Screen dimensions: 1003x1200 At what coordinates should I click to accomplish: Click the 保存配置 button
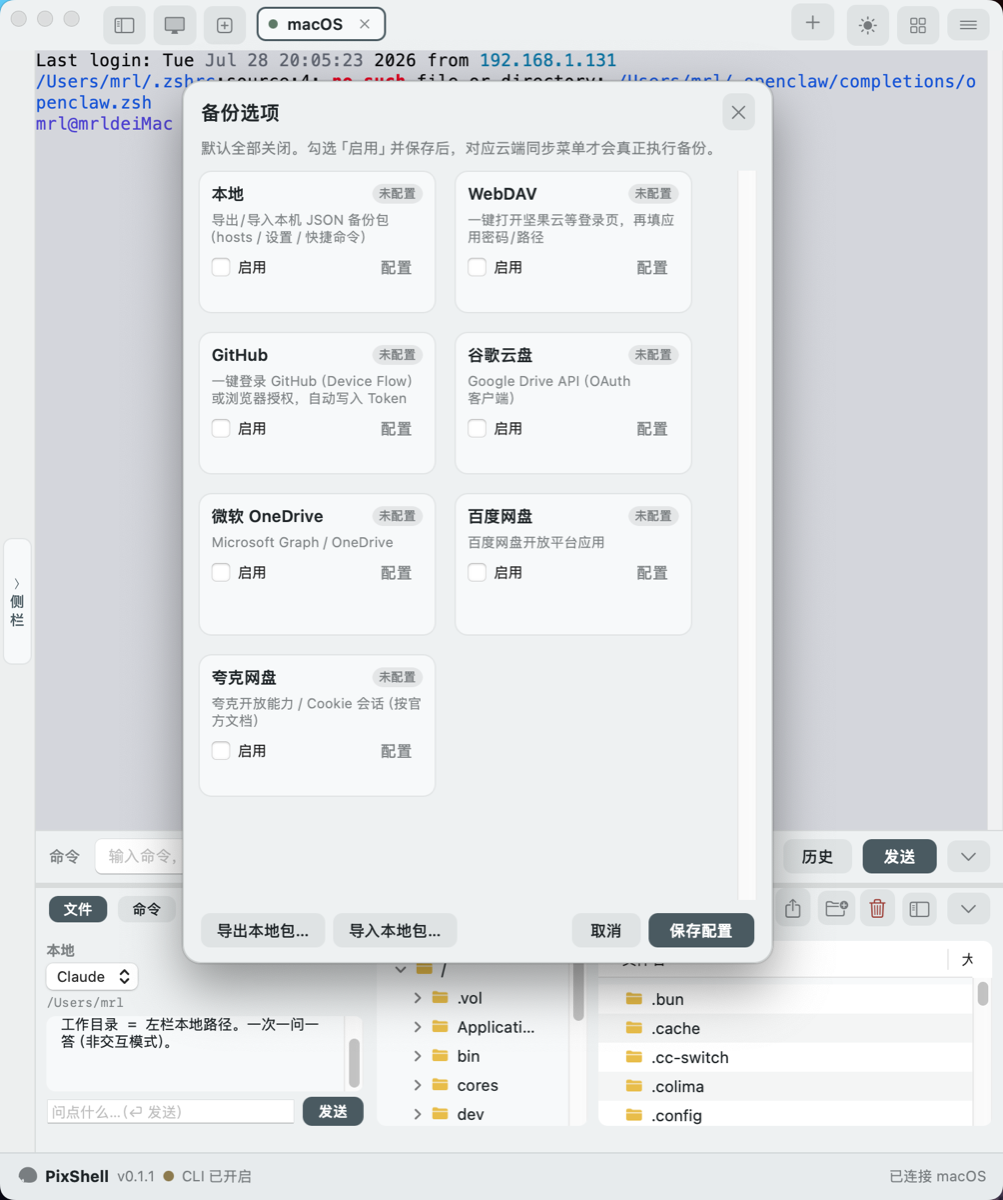point(701,930)
